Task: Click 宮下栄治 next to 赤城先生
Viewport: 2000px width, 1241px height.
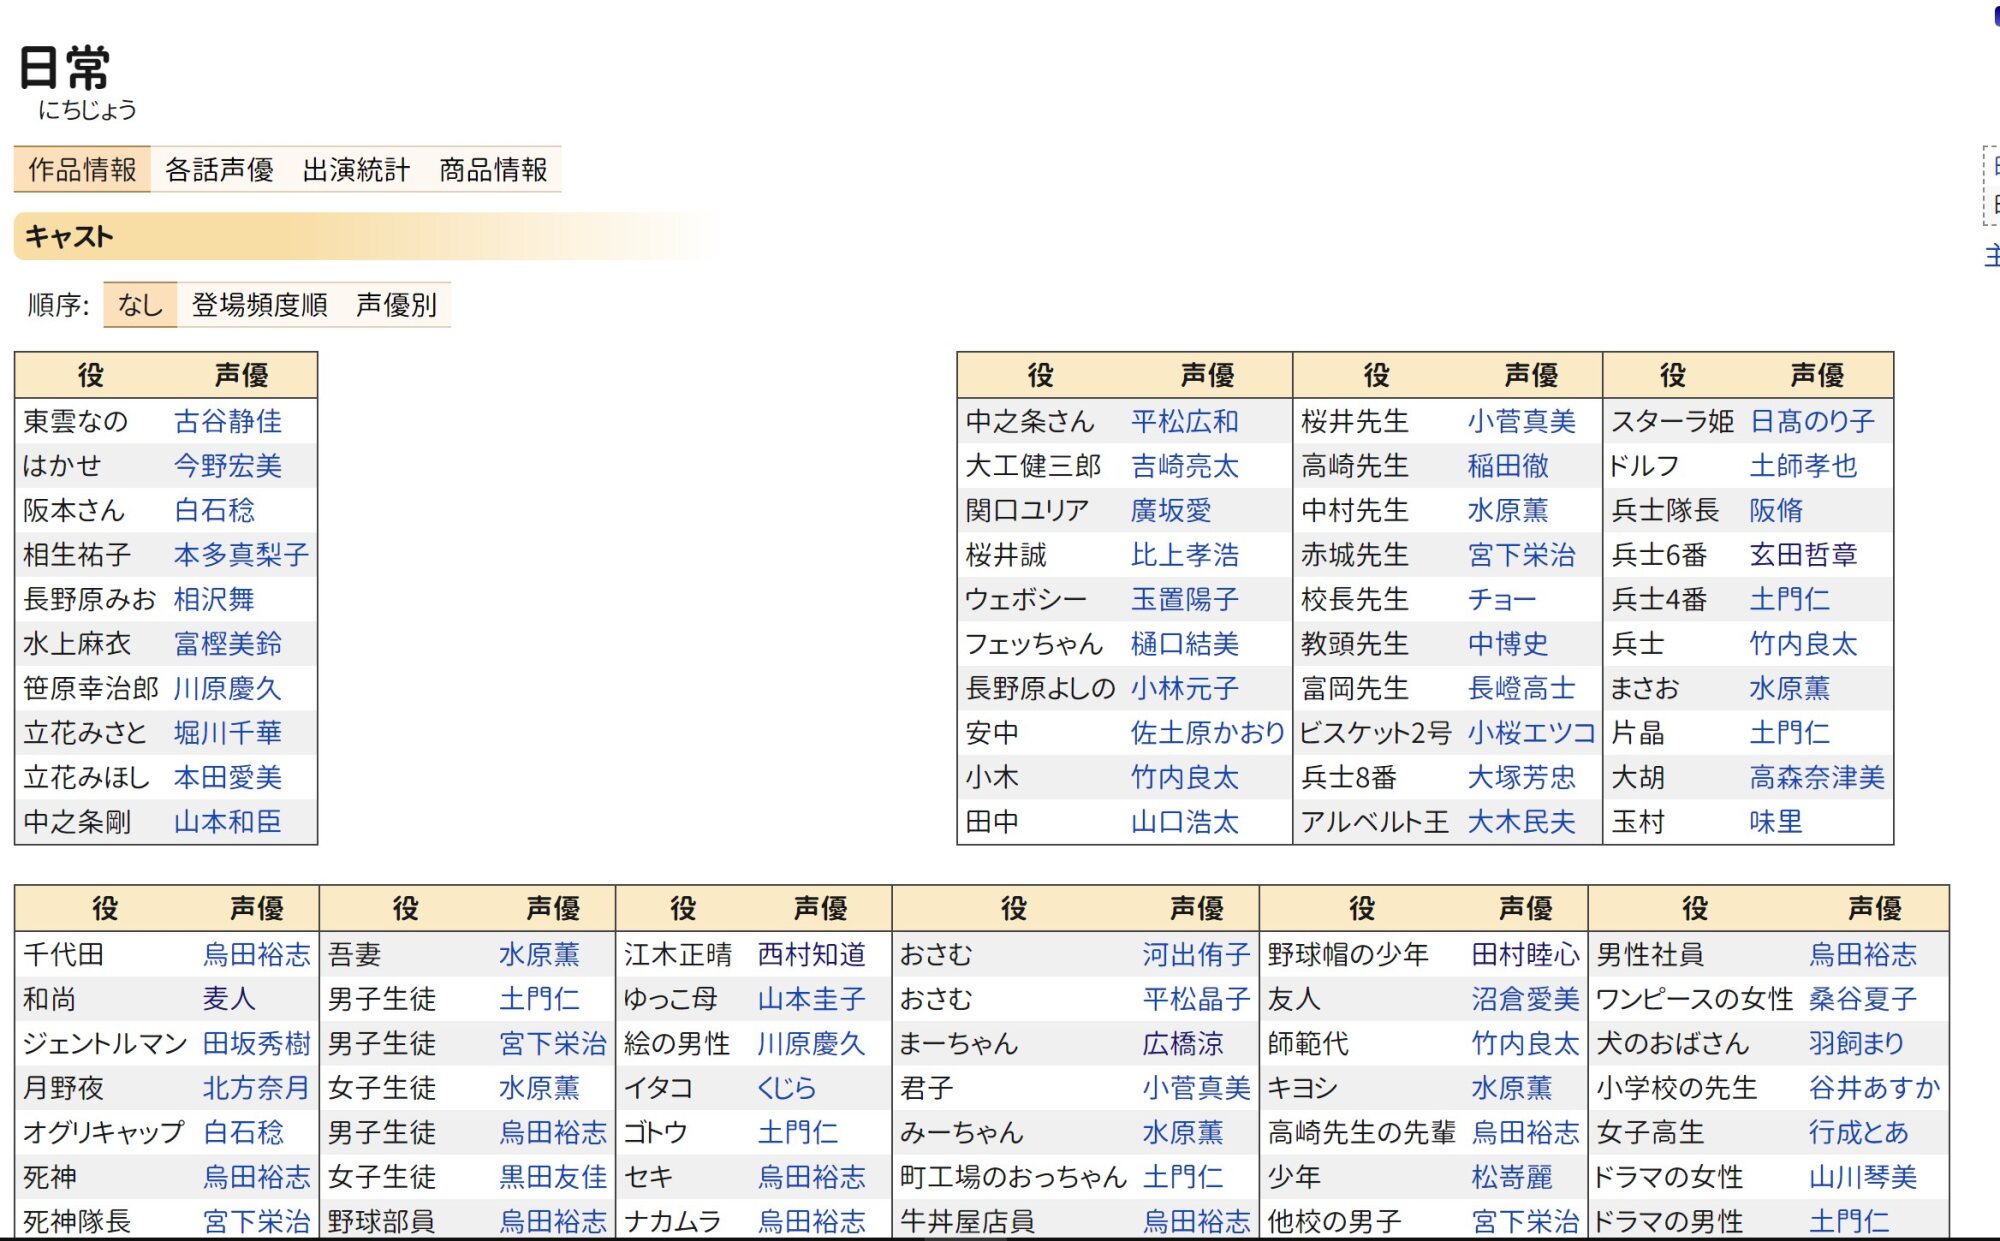Action: (1522, 555)
